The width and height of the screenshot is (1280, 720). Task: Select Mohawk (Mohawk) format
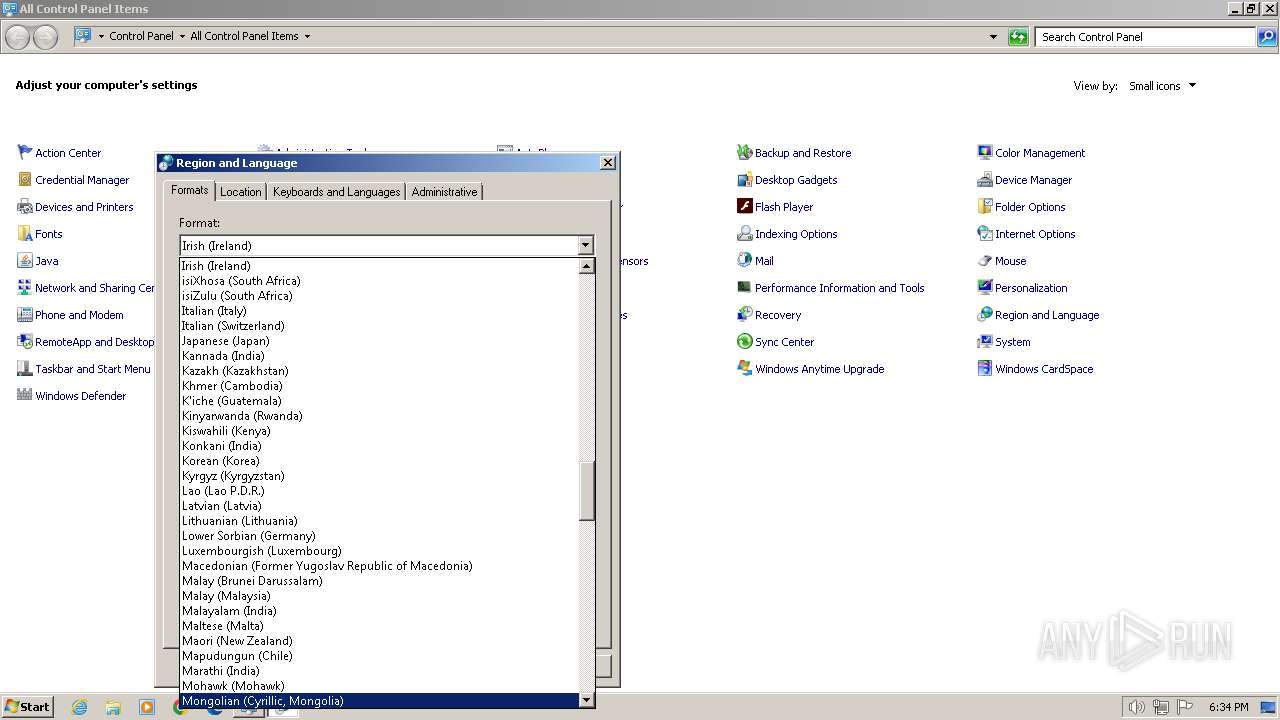(380, 686)
